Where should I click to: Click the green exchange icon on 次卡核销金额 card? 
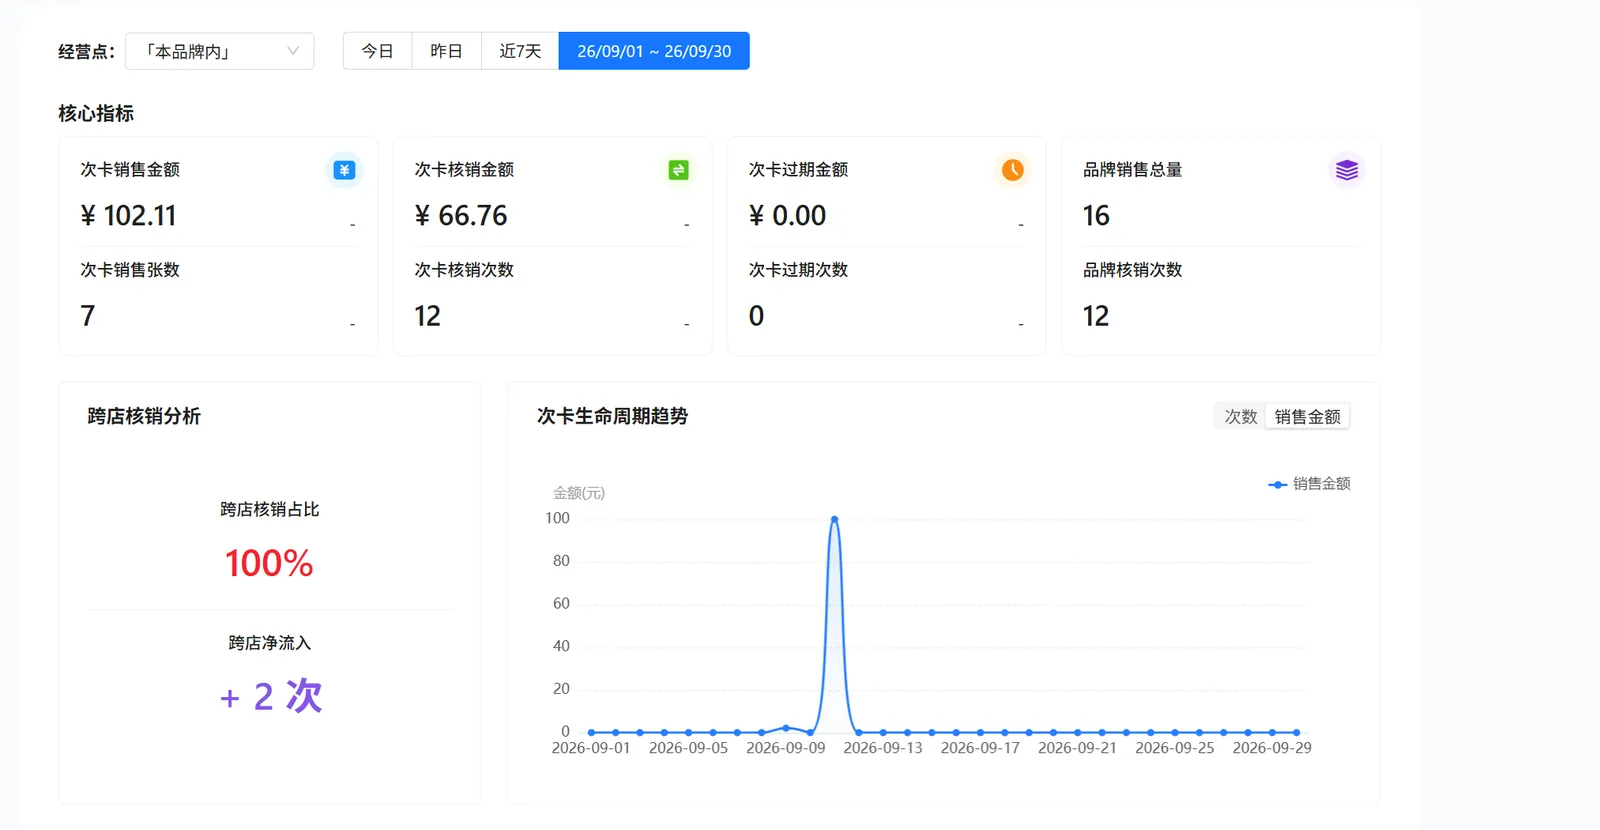coord(678,170)
